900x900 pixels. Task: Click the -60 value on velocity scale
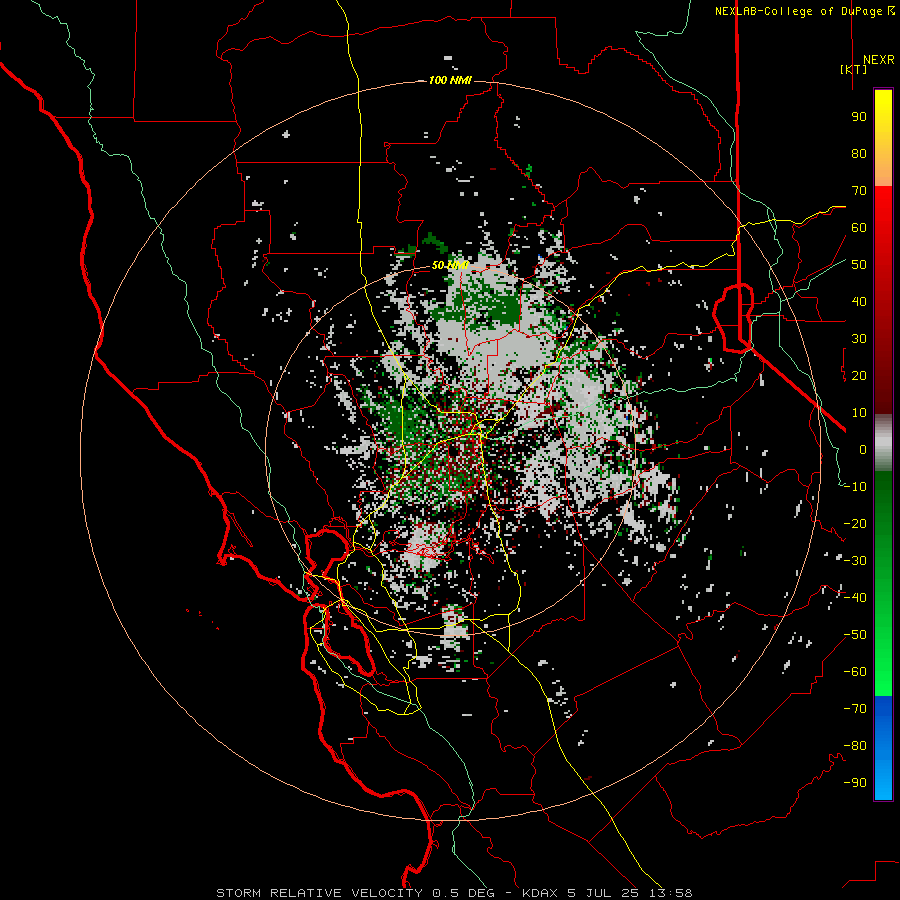[855, 672]
